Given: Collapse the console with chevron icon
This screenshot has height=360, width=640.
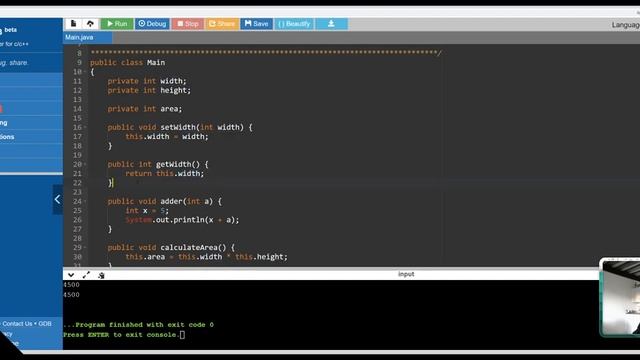Looking at the screenshot, I should (x=71, y=275).
